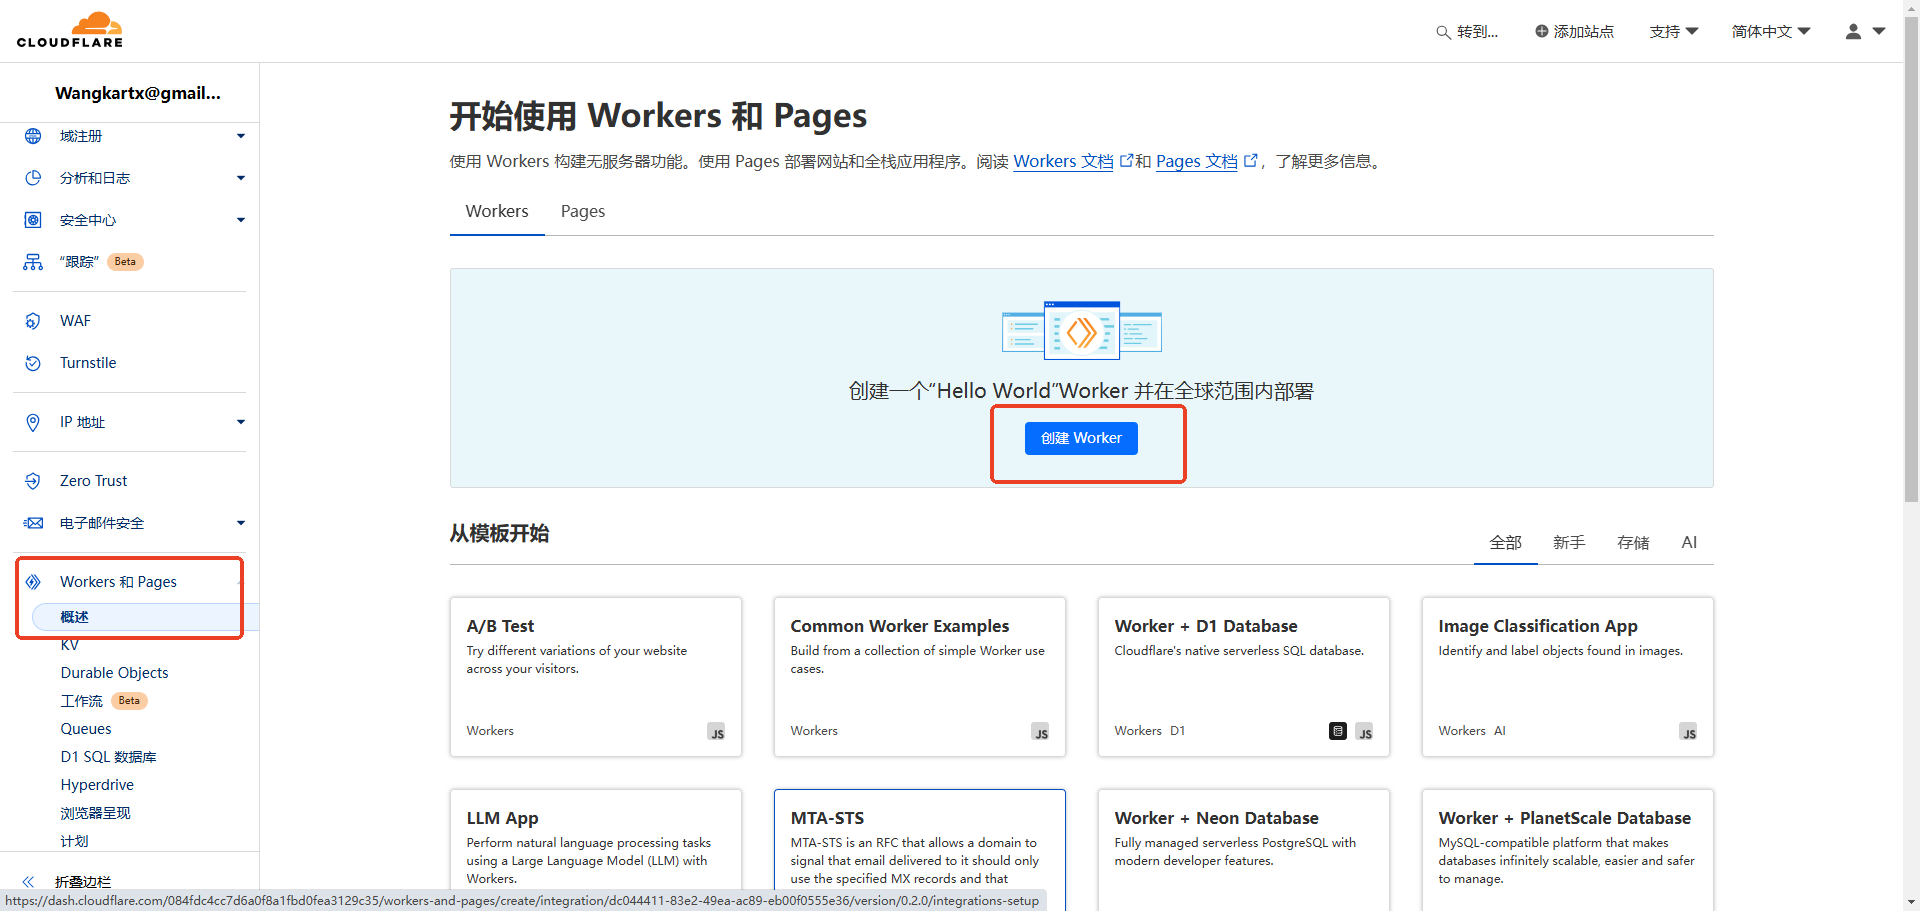
Task: Open the user account profile icon
Action: 1853,31
